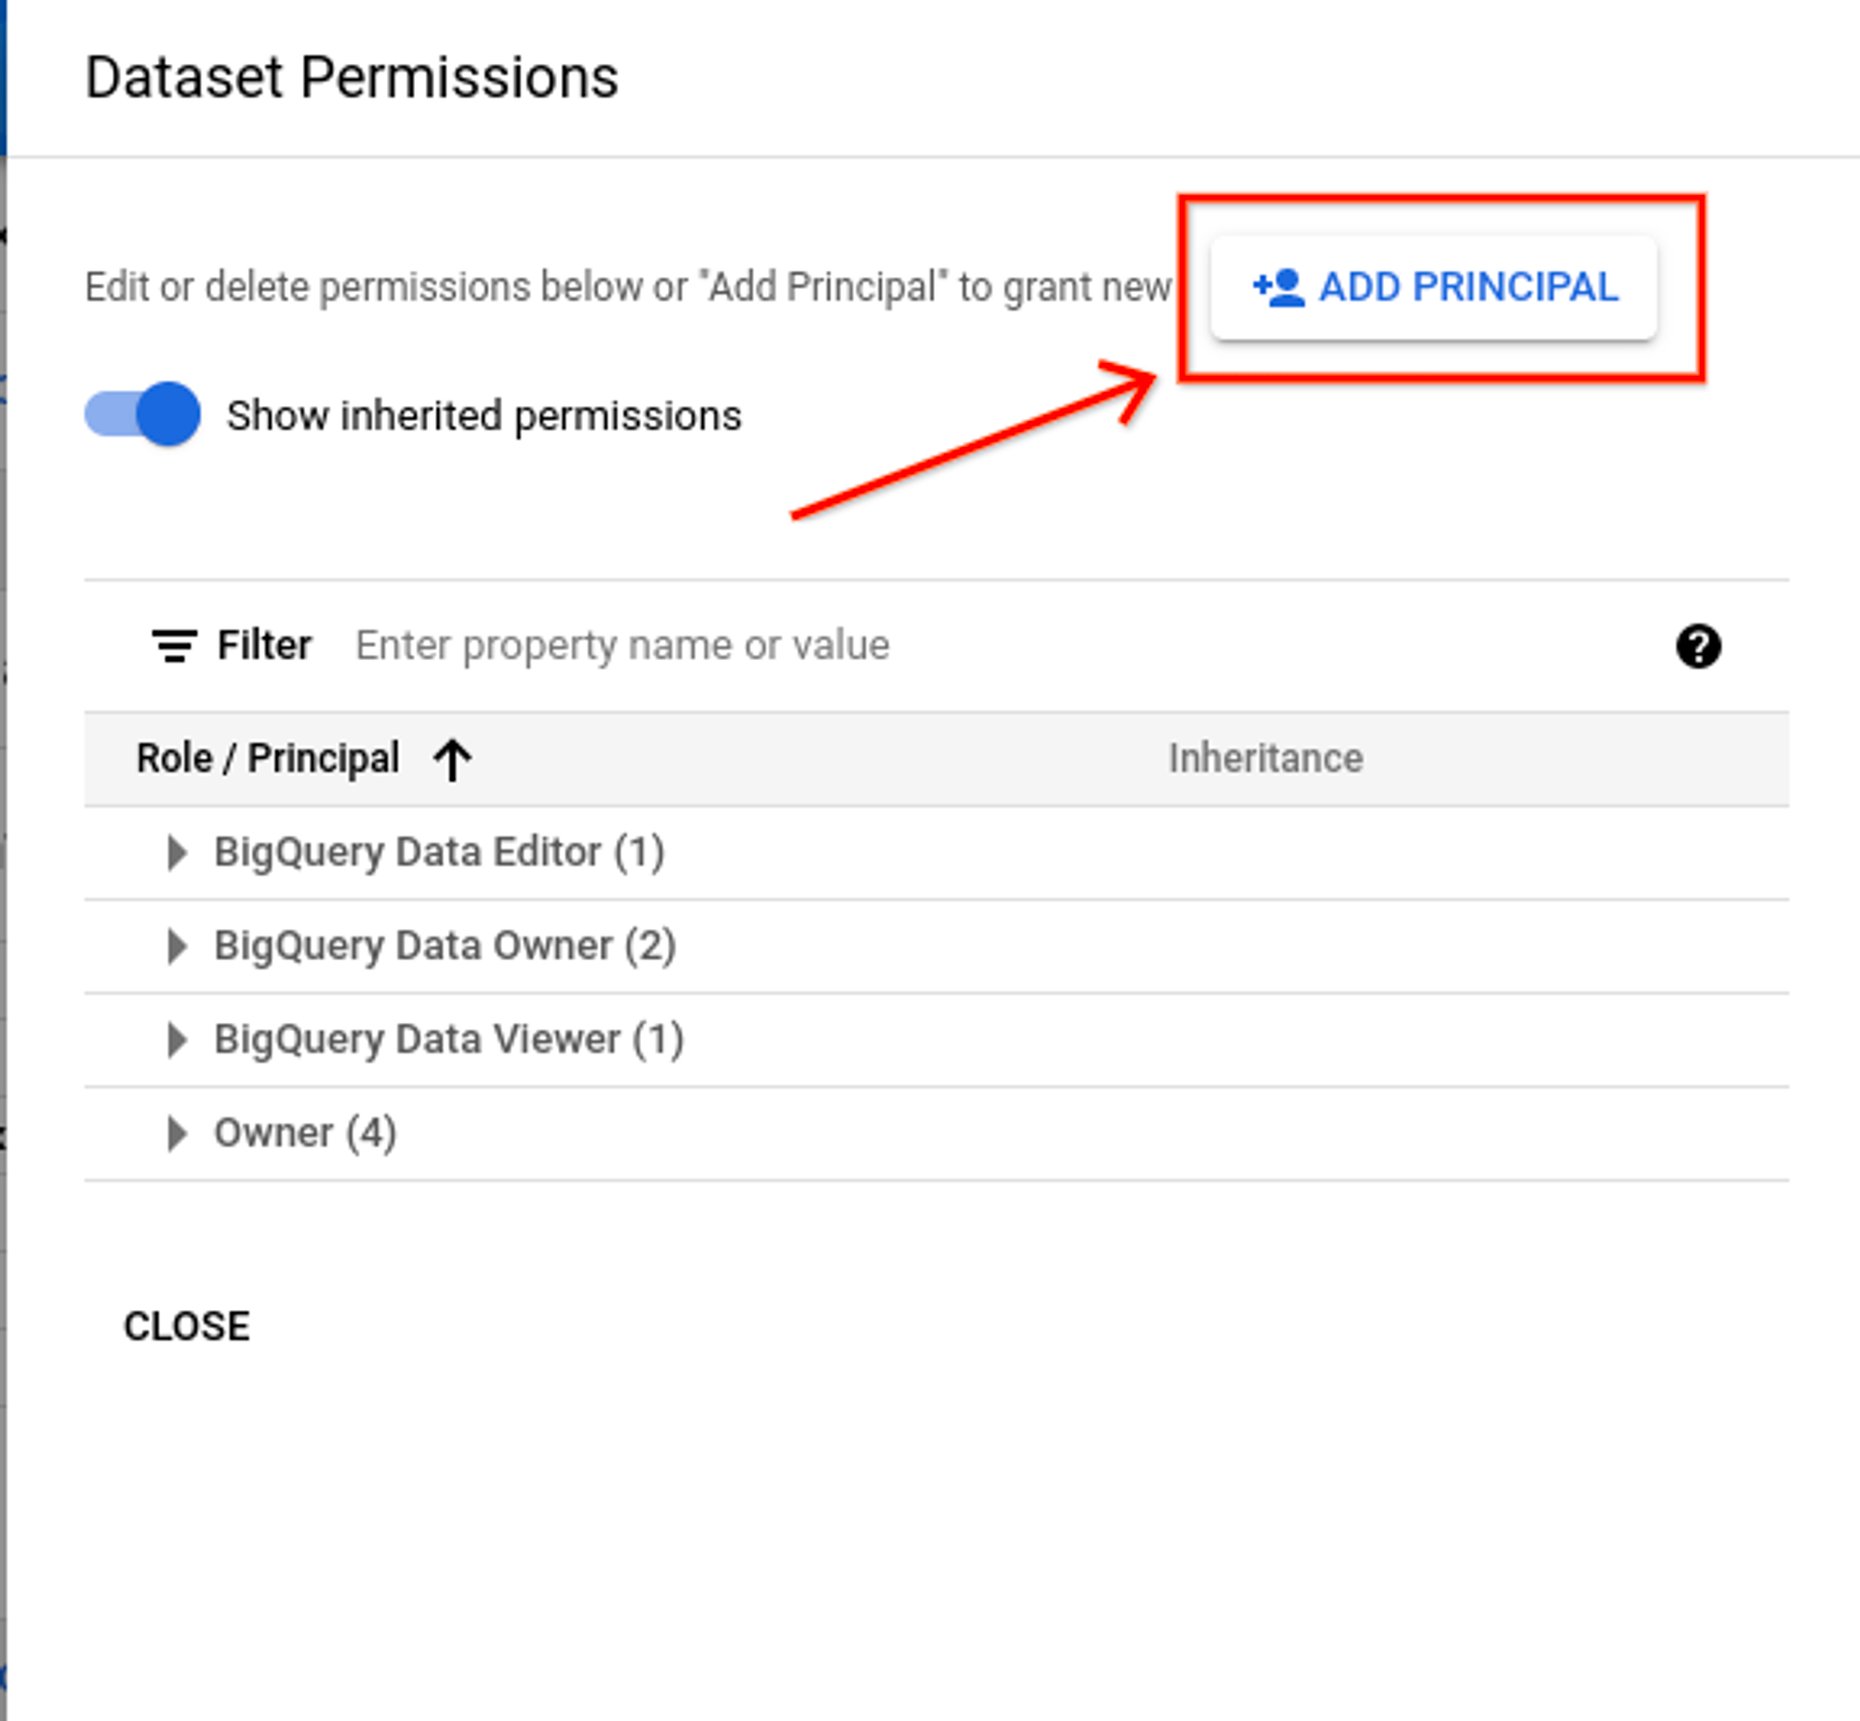Toggle the inherited permissions switch off
This screenshot has width=1860, height=1721.
[x=140, y=414]
